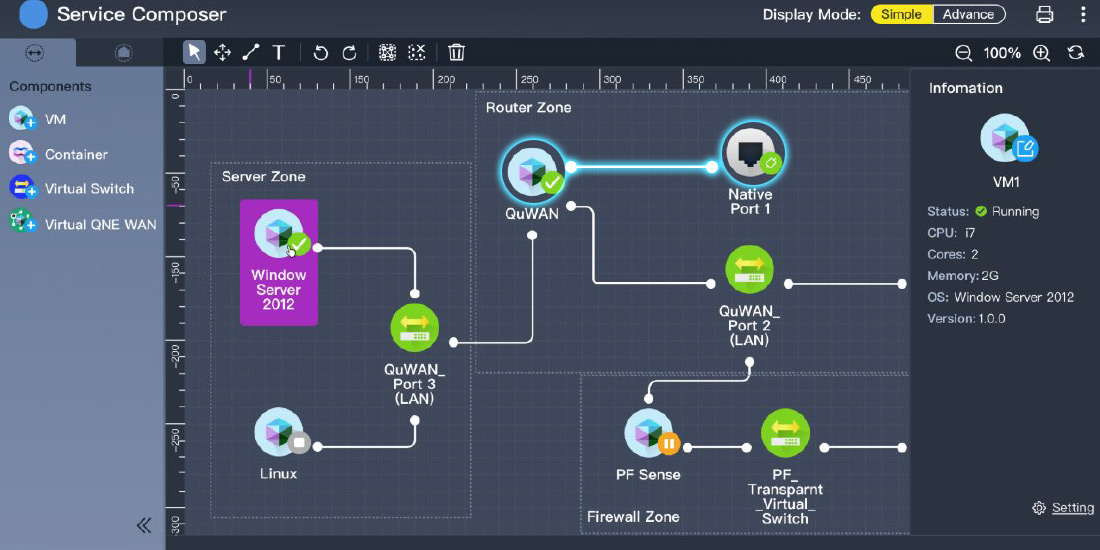
Task: Select the Text tool
Action: pos(279,52)
